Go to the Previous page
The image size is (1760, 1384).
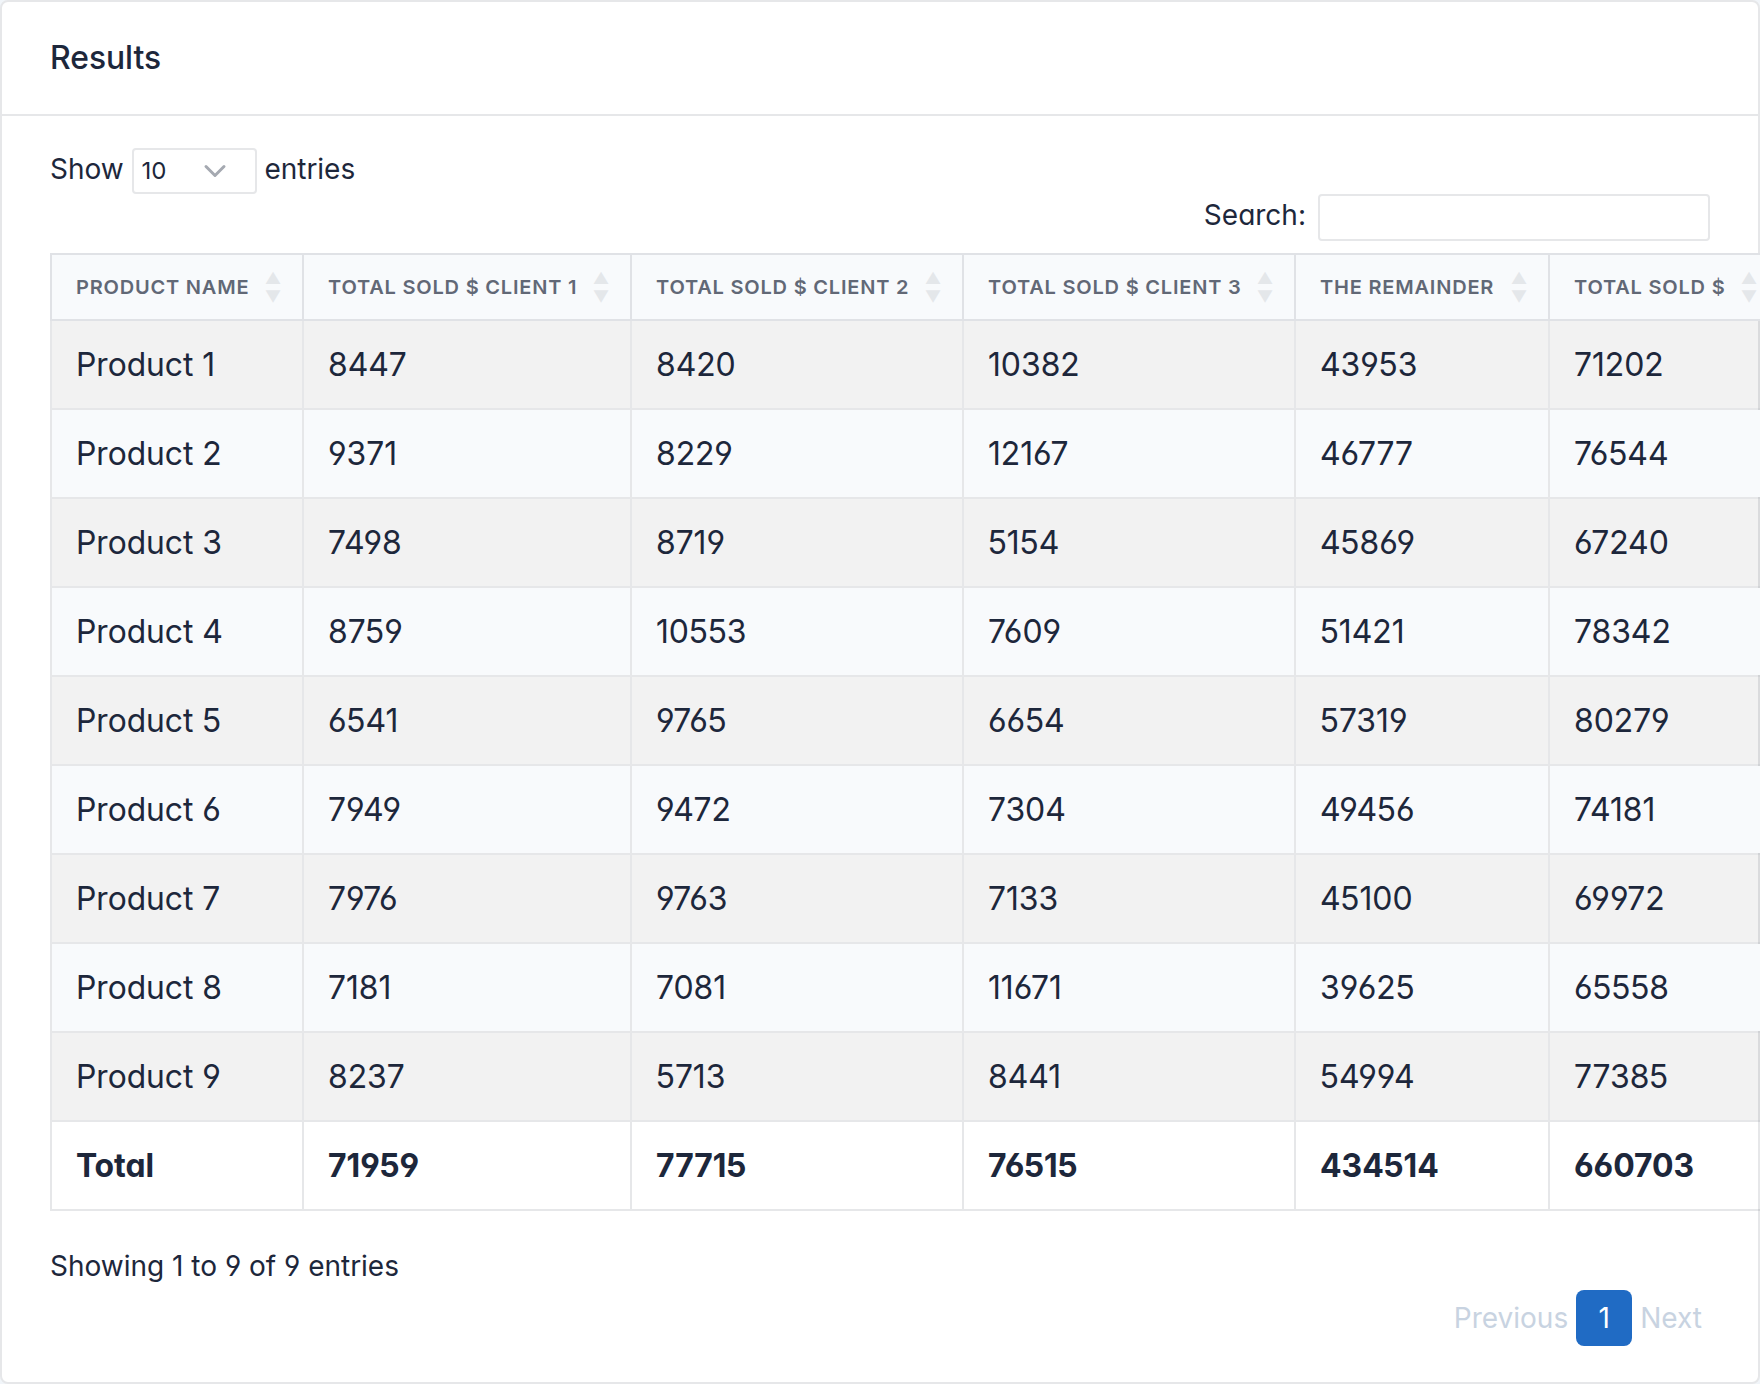1510,1318
